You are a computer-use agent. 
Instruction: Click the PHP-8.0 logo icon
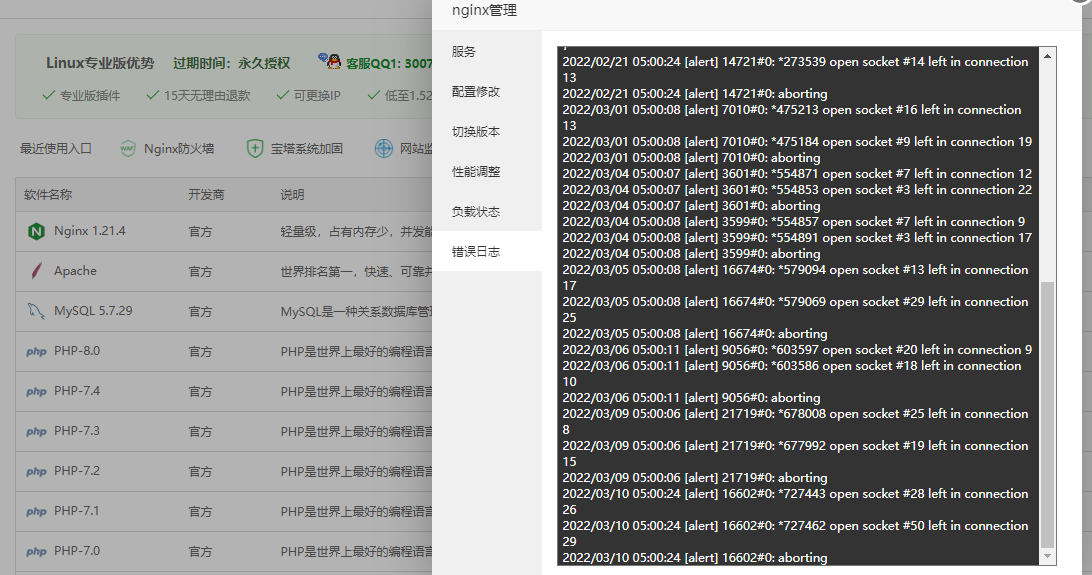pyautogui.click(x=37, y=351)
